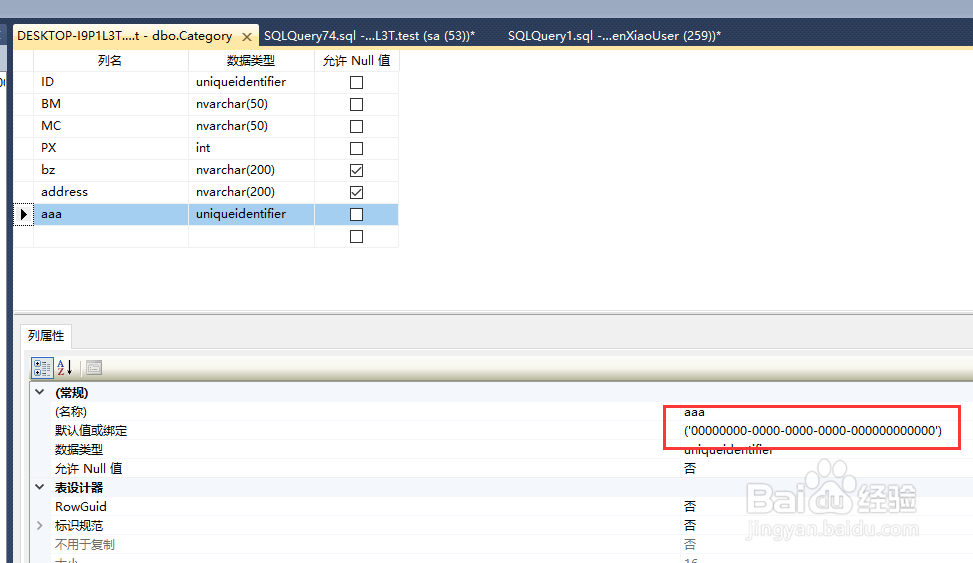Toggle Allow Null checkbox for MC column
The image size is (973, 563).
[x=356, y=126]
